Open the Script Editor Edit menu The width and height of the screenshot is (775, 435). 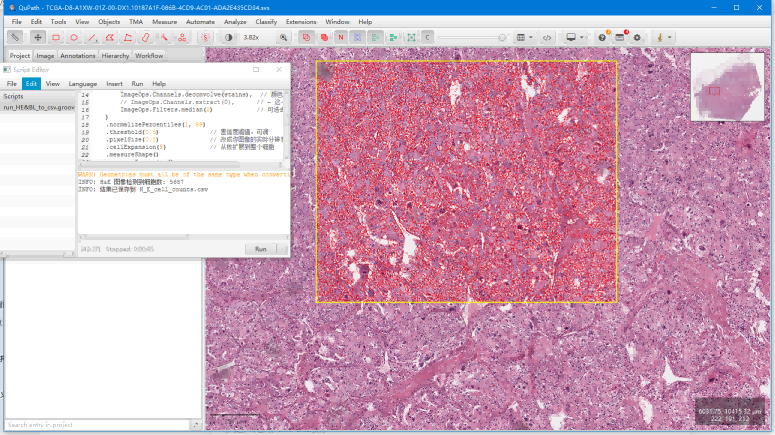click(31, 84)
